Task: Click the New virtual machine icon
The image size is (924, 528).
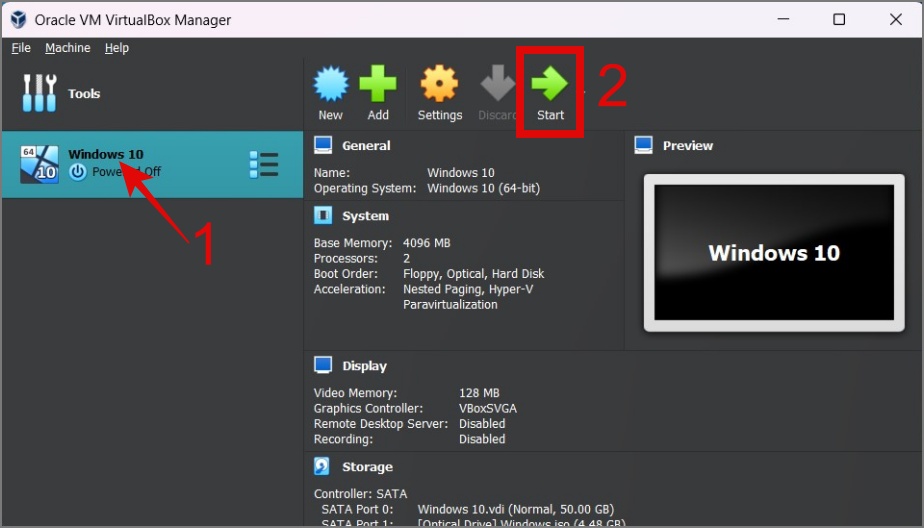Action: click(331, 84)
